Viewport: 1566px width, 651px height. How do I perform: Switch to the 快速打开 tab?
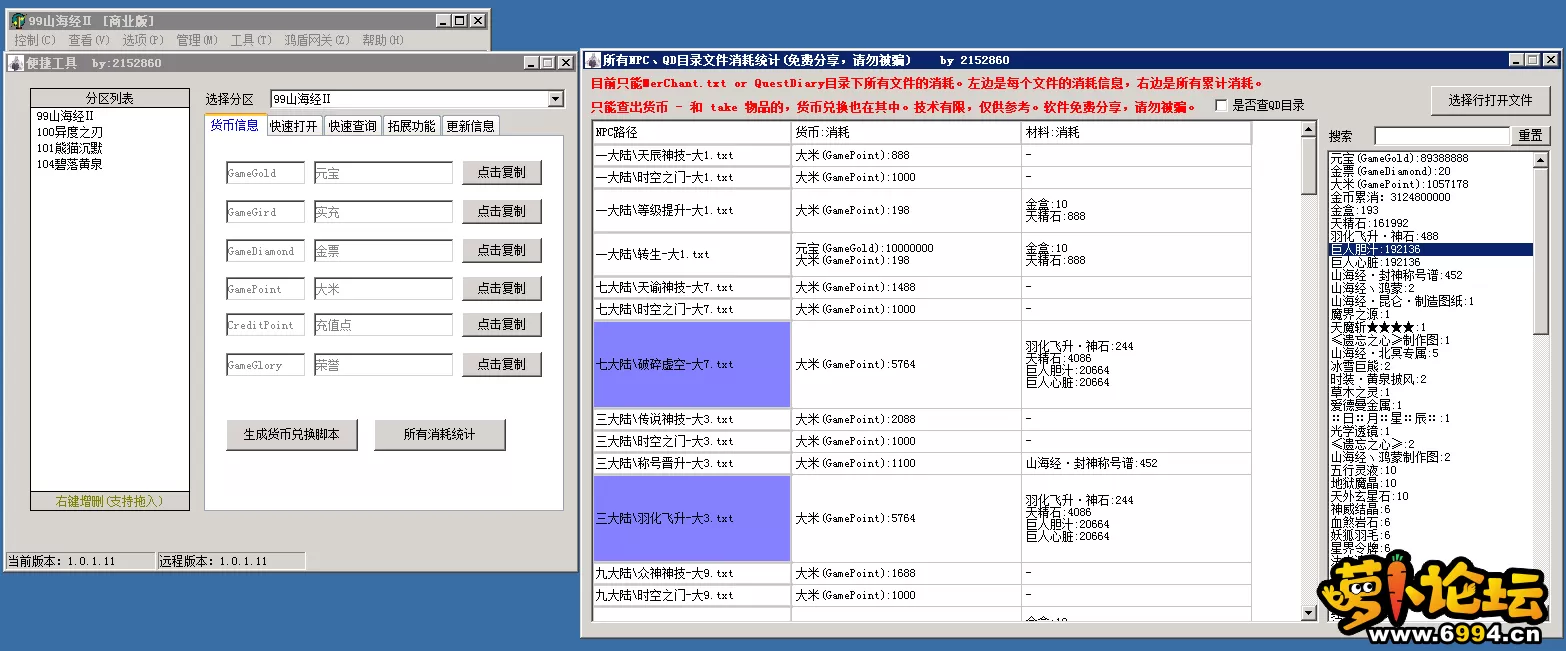tap(294, 126)
